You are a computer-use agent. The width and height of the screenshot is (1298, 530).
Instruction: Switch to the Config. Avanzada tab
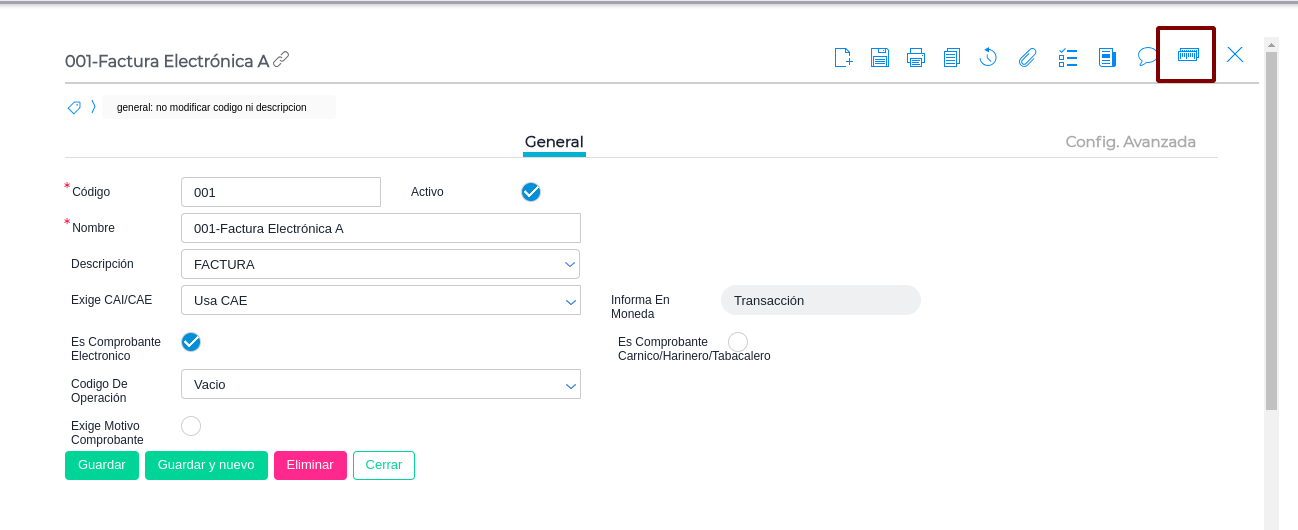(1130, 142)
